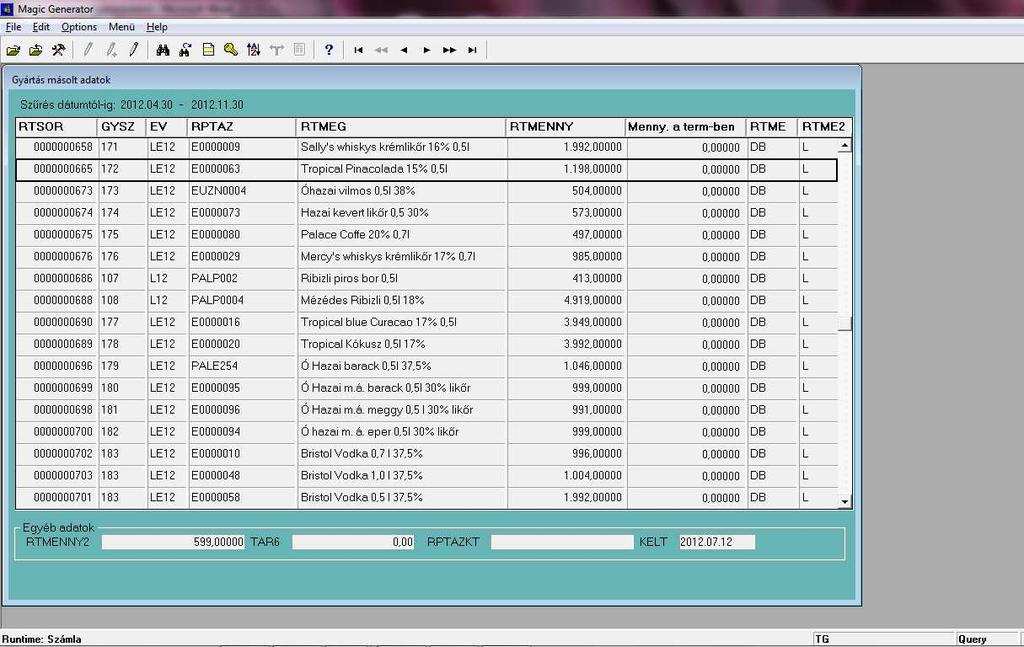Image resolution: width=1024 pixels, height=647 pixels.
Task: Click the greyed T-shaped toolbar icon
Action: point(276,50)
